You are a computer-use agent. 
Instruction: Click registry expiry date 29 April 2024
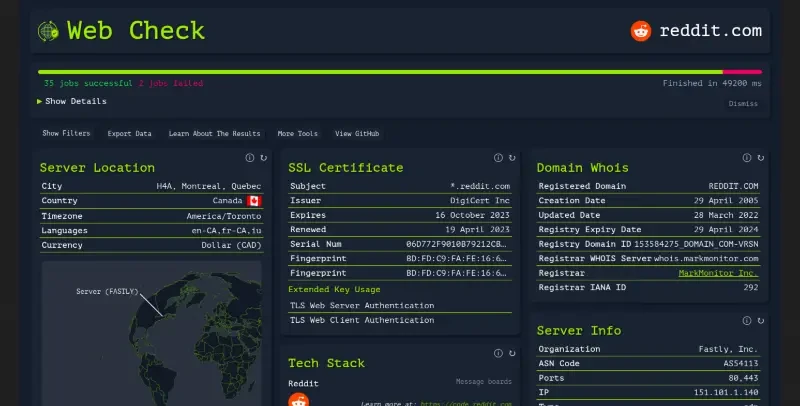click(x=726, y=230)
